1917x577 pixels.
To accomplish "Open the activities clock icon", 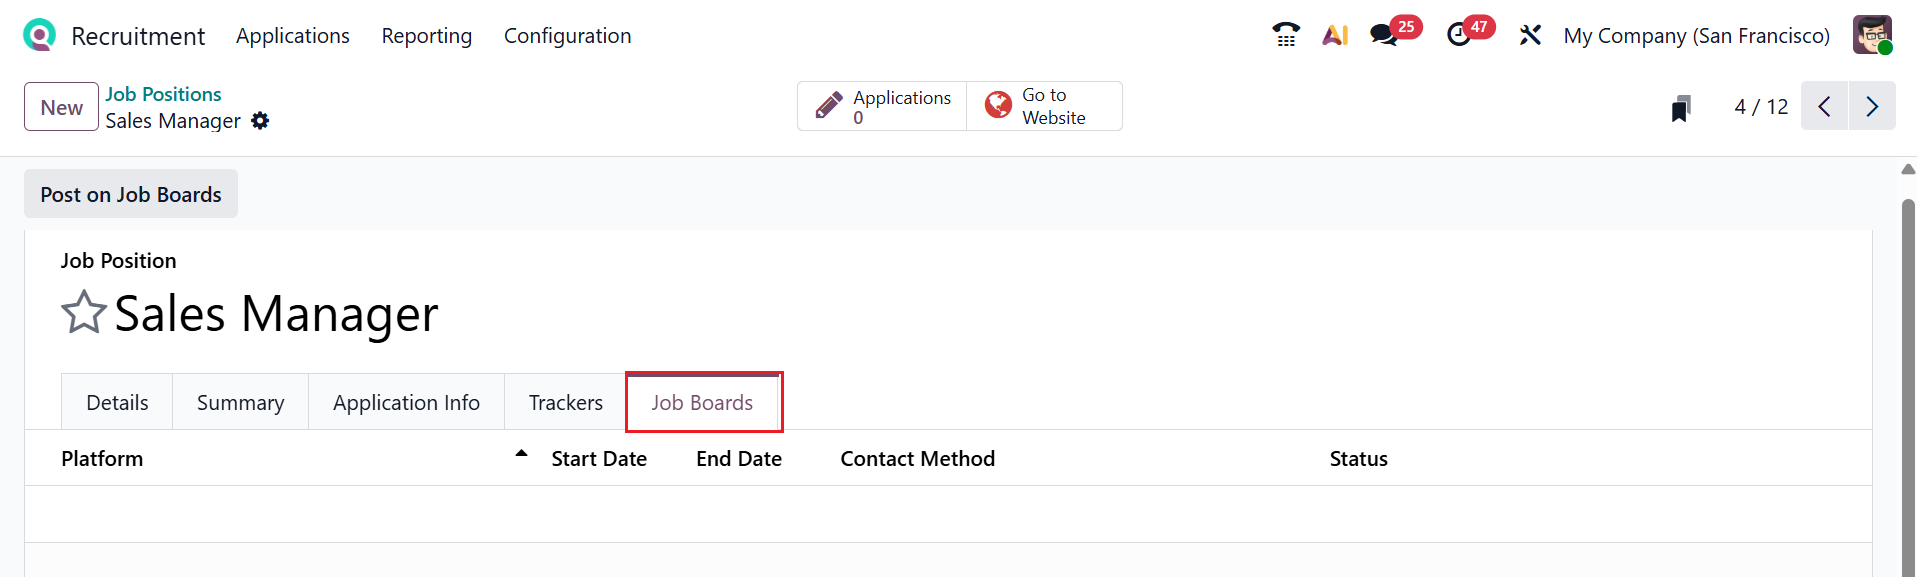I will coord(1459,35).
